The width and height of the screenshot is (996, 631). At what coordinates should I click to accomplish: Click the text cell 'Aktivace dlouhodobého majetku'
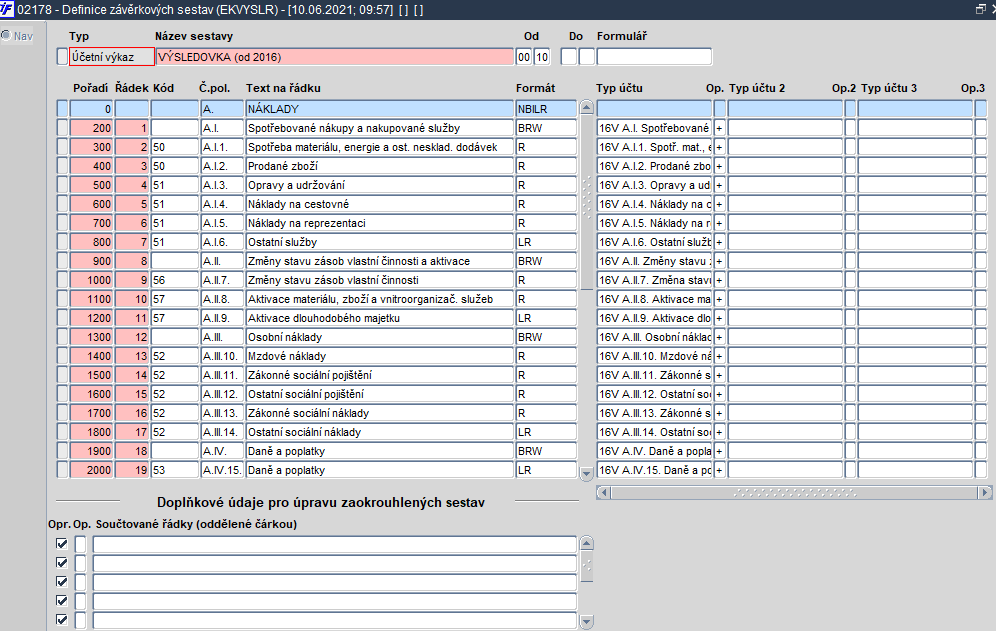380,318
